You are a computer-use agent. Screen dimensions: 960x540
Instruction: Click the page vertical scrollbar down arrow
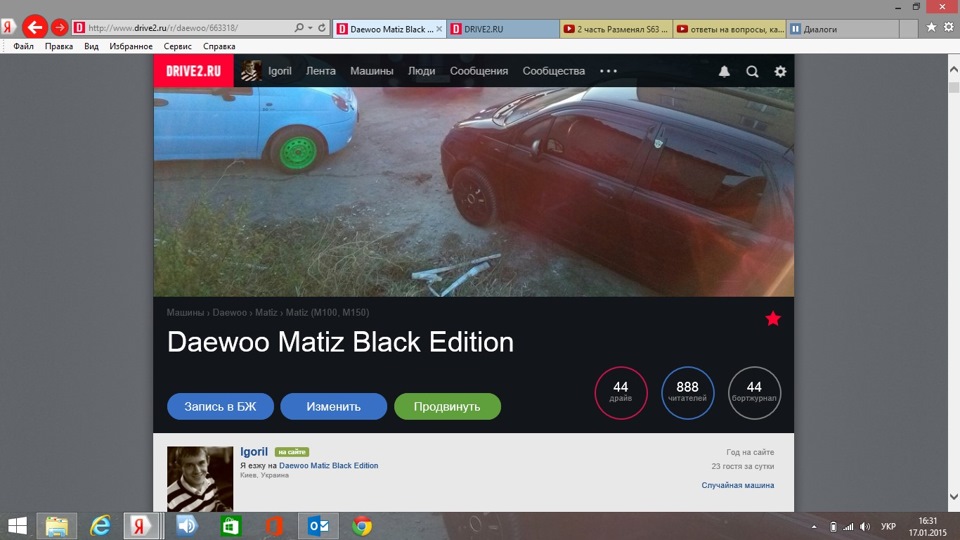953,497
